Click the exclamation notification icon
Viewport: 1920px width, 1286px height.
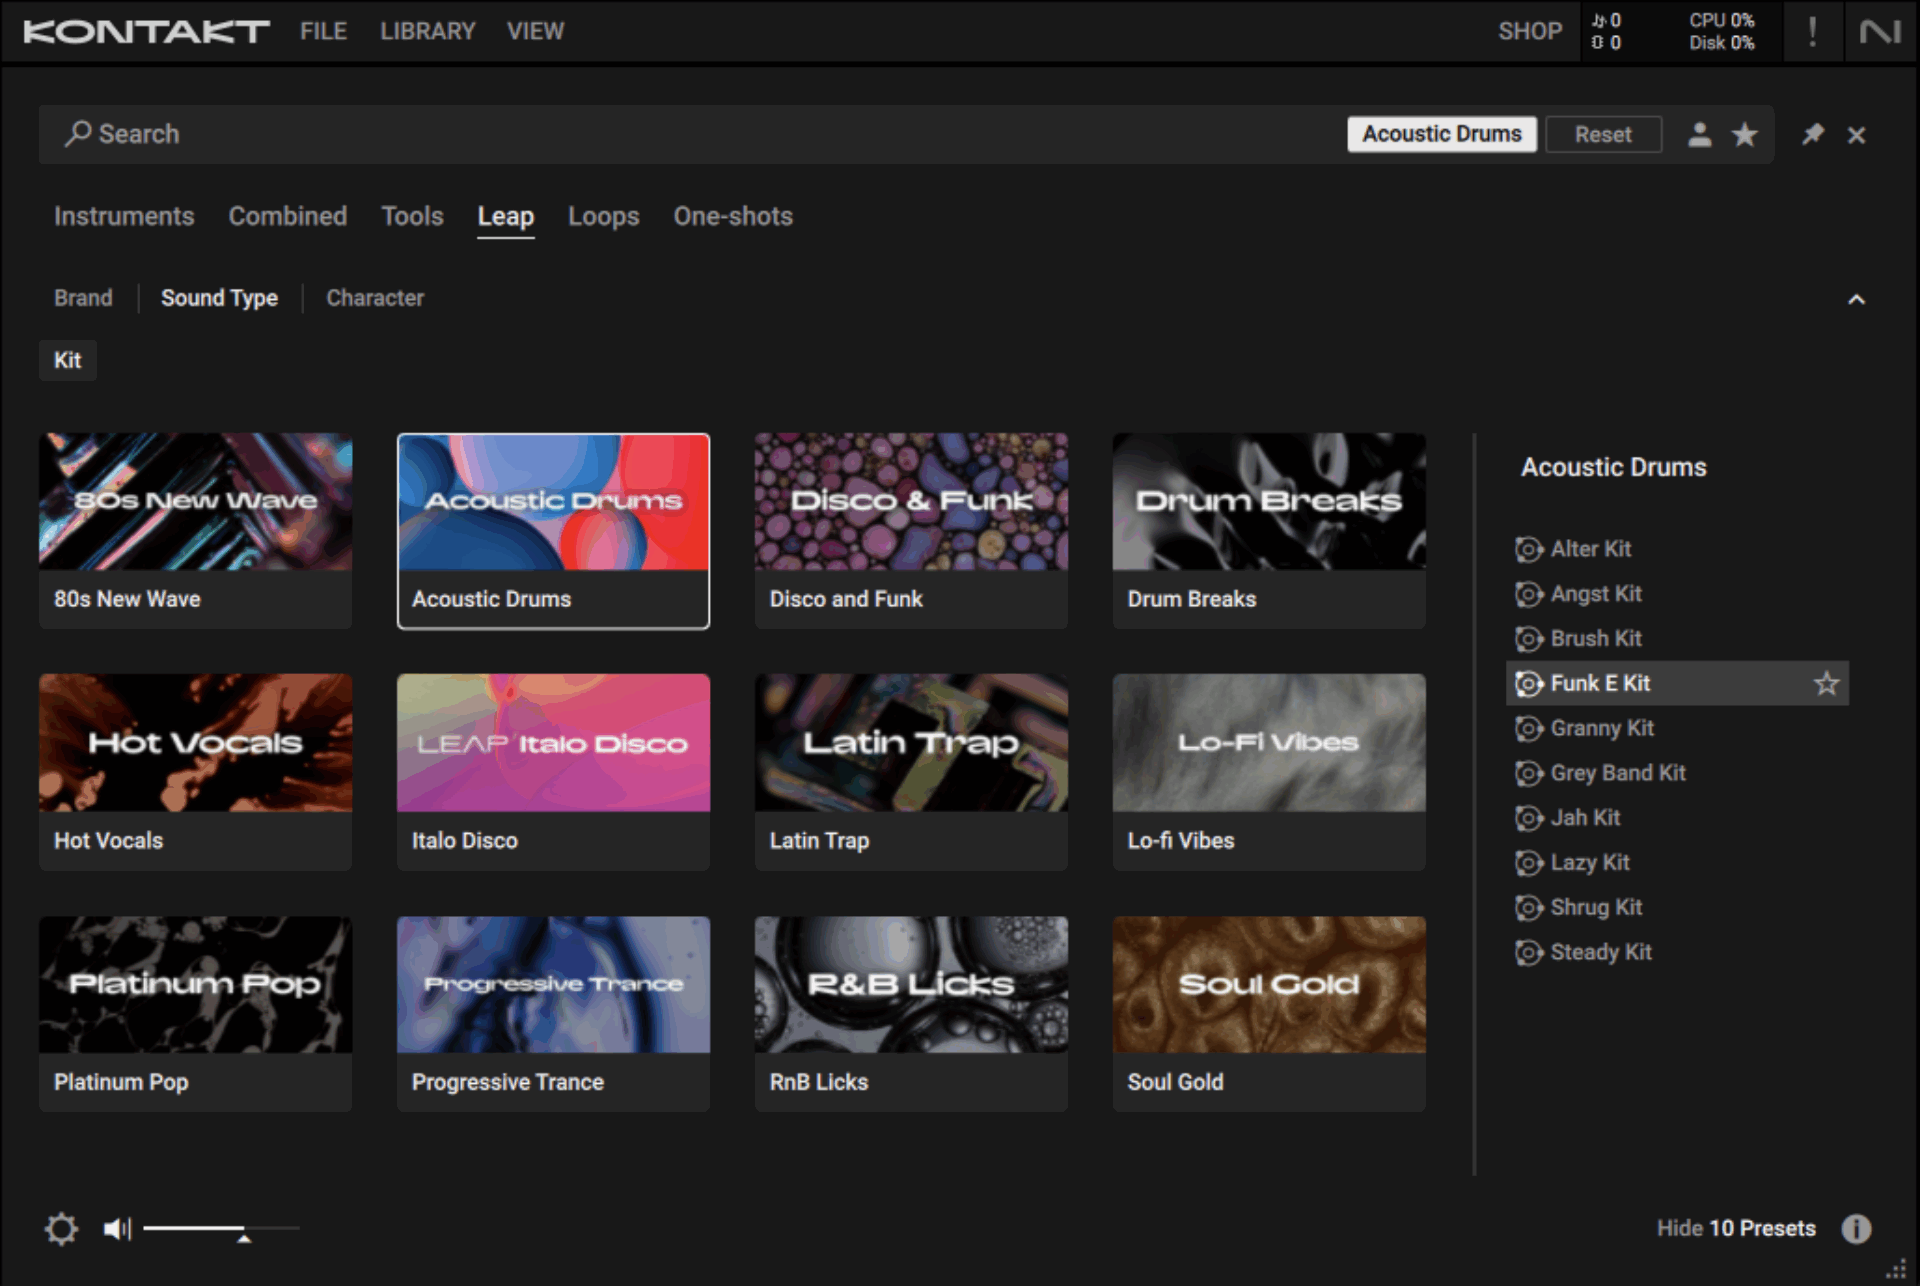click(1812, 32)
